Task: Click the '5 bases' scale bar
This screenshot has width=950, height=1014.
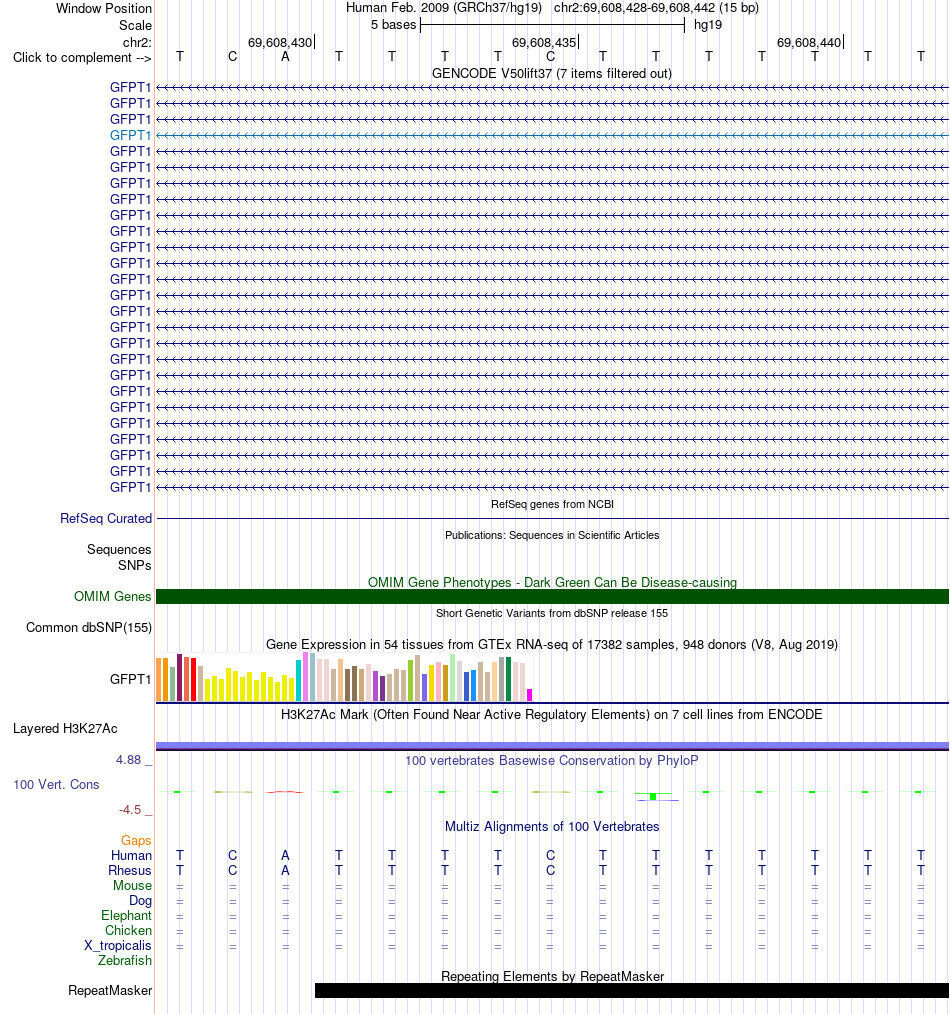Action: point(552,25)
